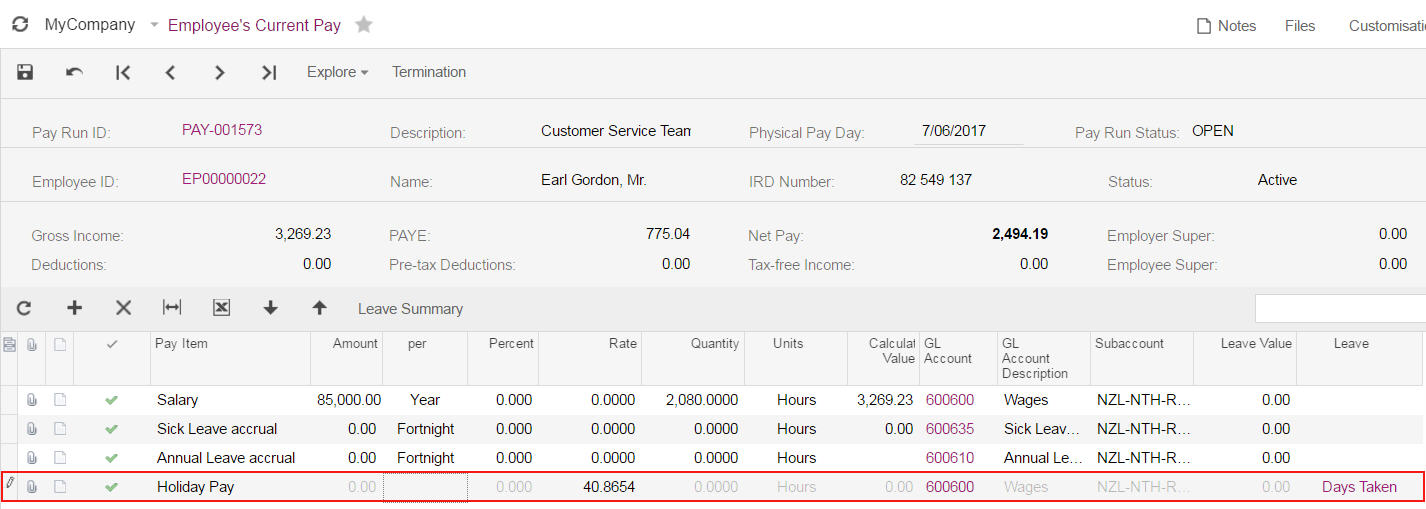Viewport: 1426px width, 509px height.
Task: Fit grid columns to width icon
Action: pyautogui.click(x=172, y=308)
